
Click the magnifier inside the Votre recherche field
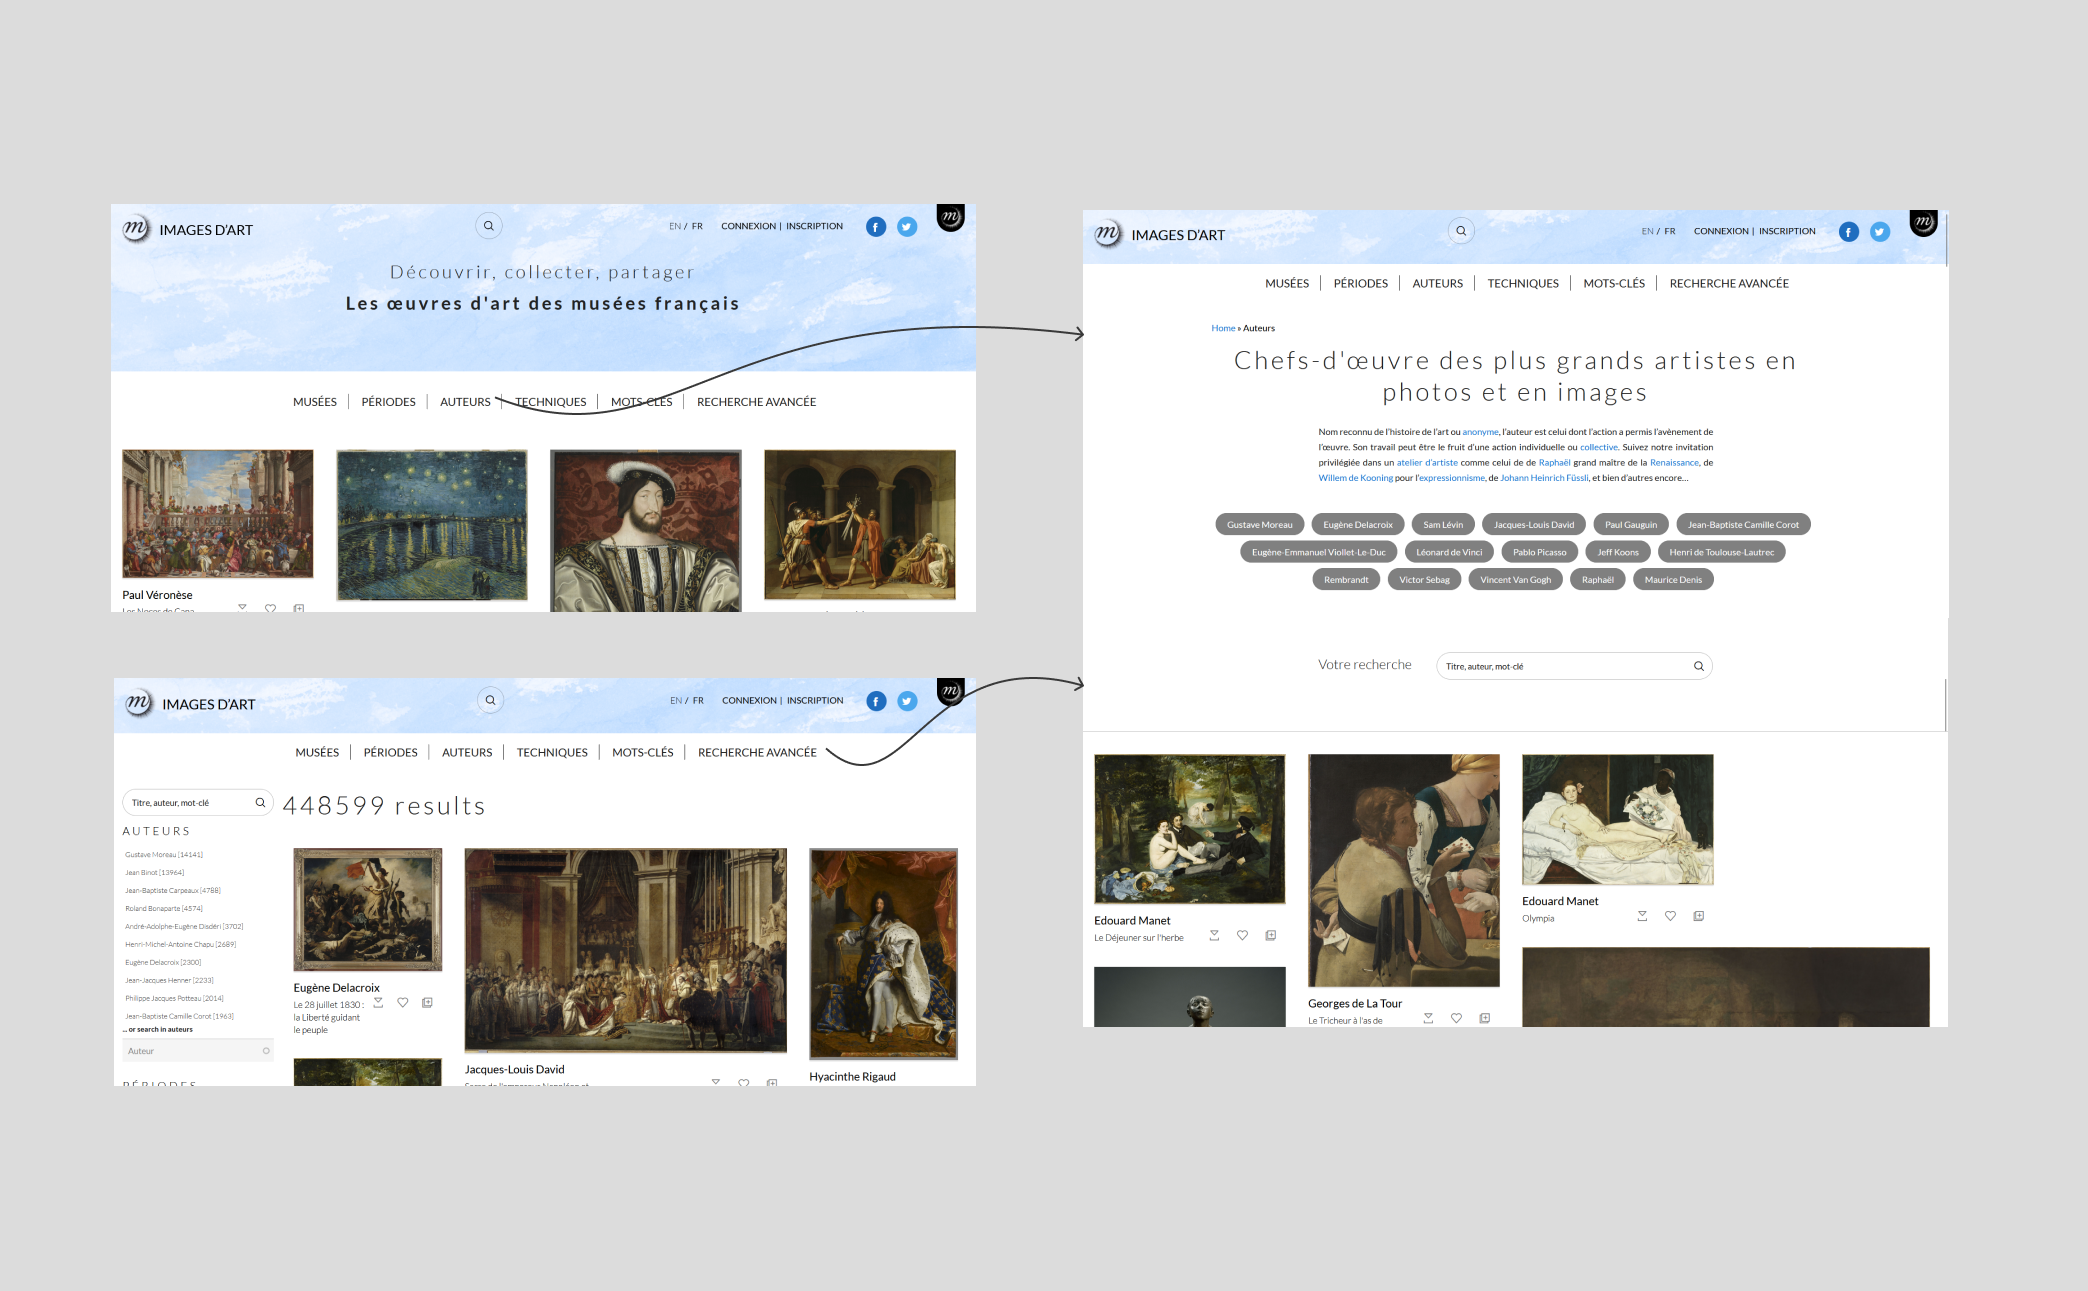(x=1698, y=666)
